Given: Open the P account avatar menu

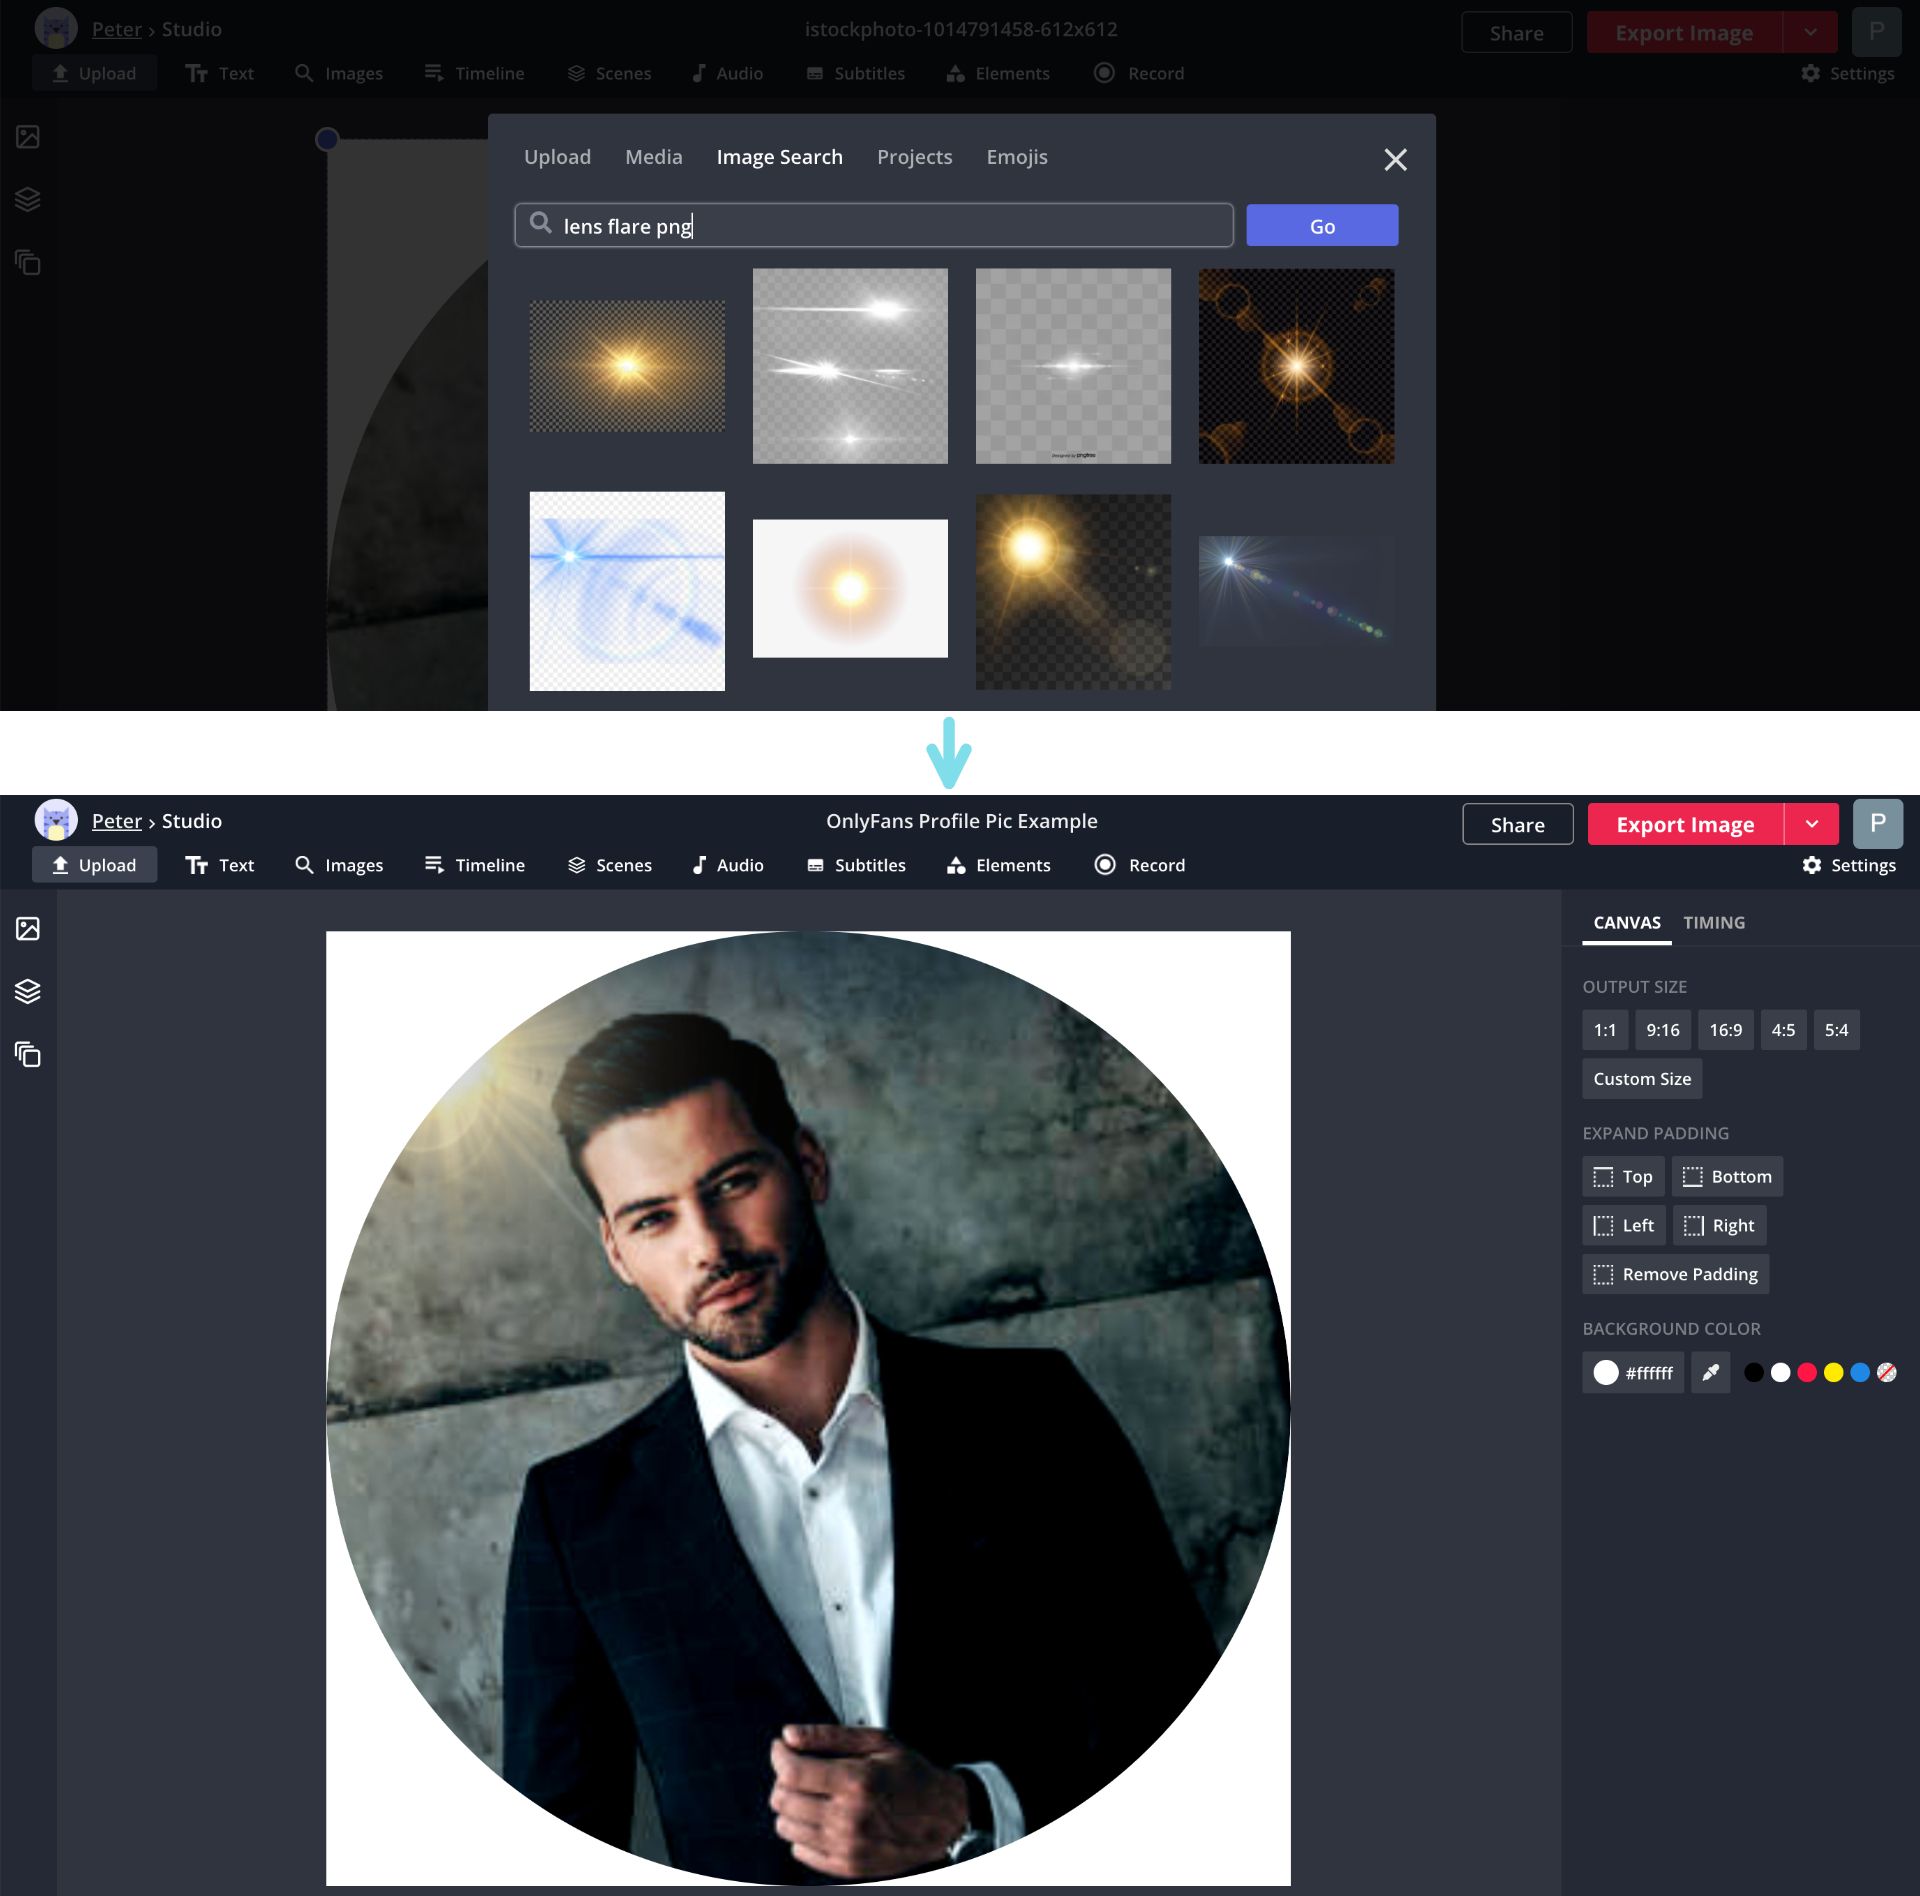Looking at the screenshot, I should 1878,824.
